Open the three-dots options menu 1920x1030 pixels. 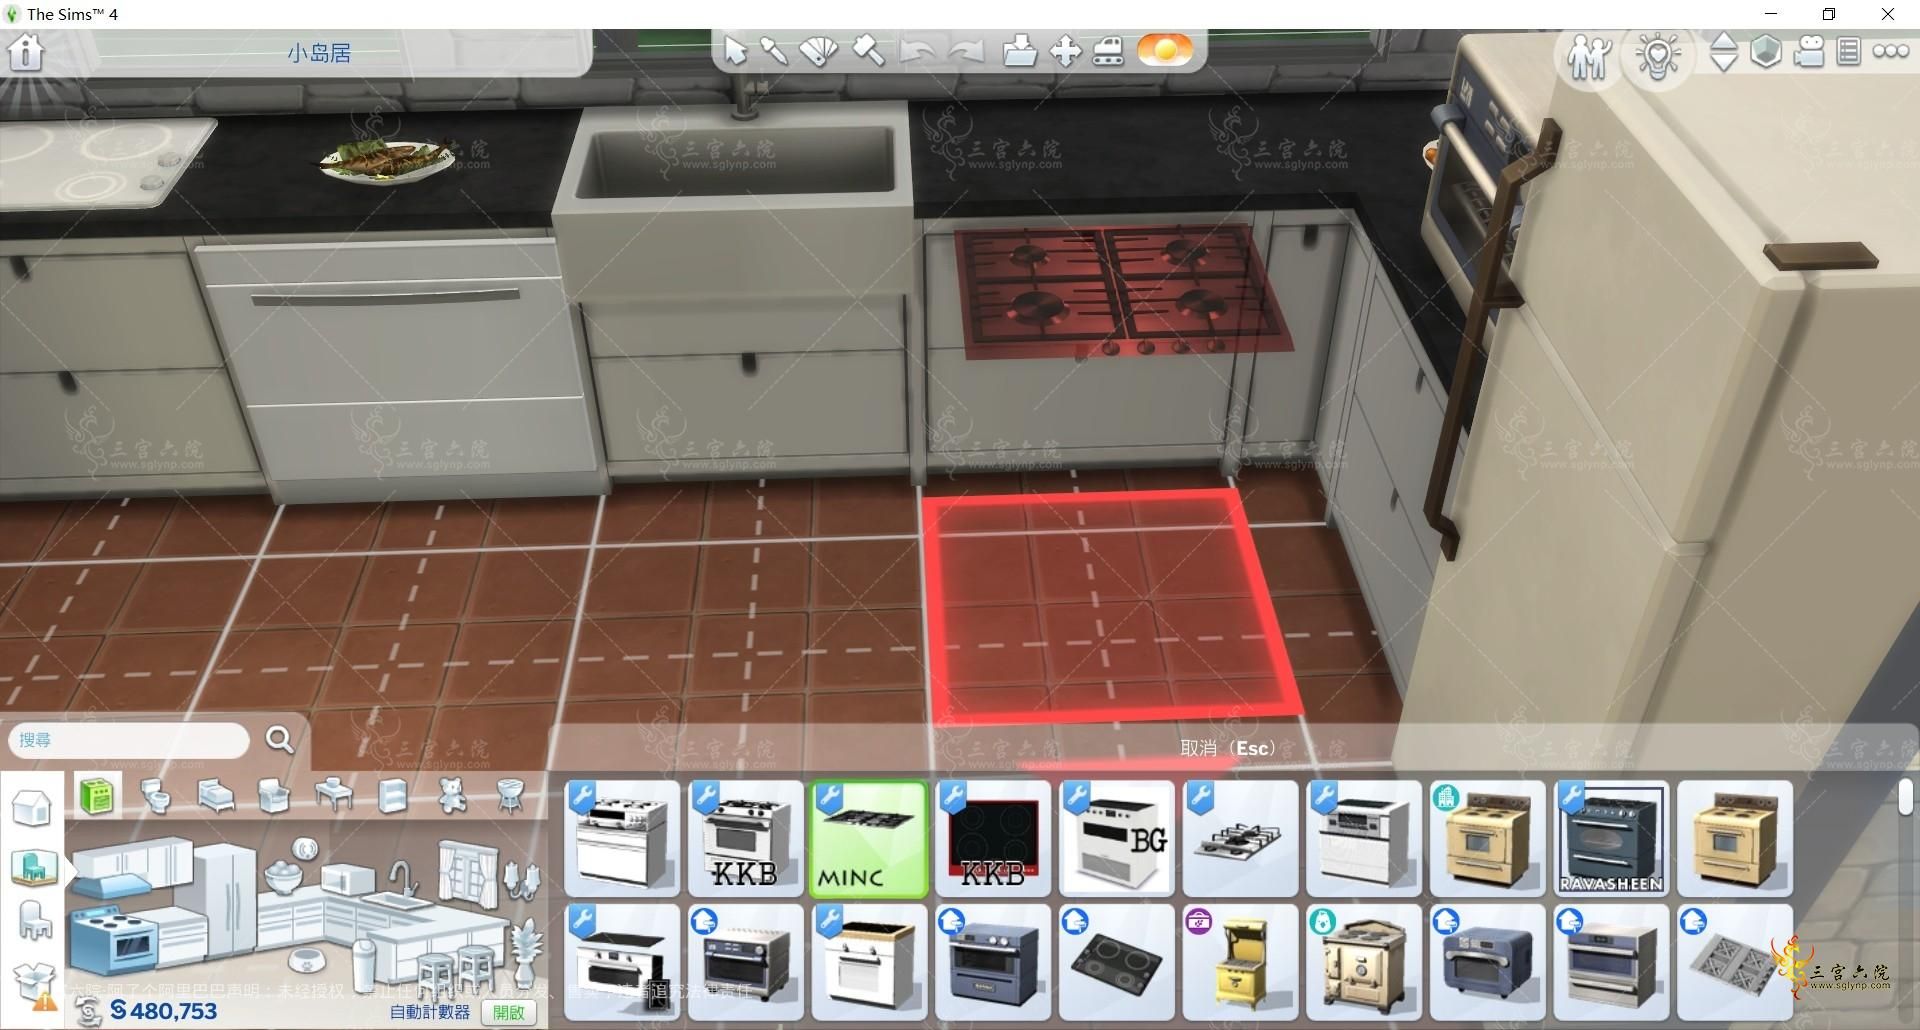click(1891, 52)
